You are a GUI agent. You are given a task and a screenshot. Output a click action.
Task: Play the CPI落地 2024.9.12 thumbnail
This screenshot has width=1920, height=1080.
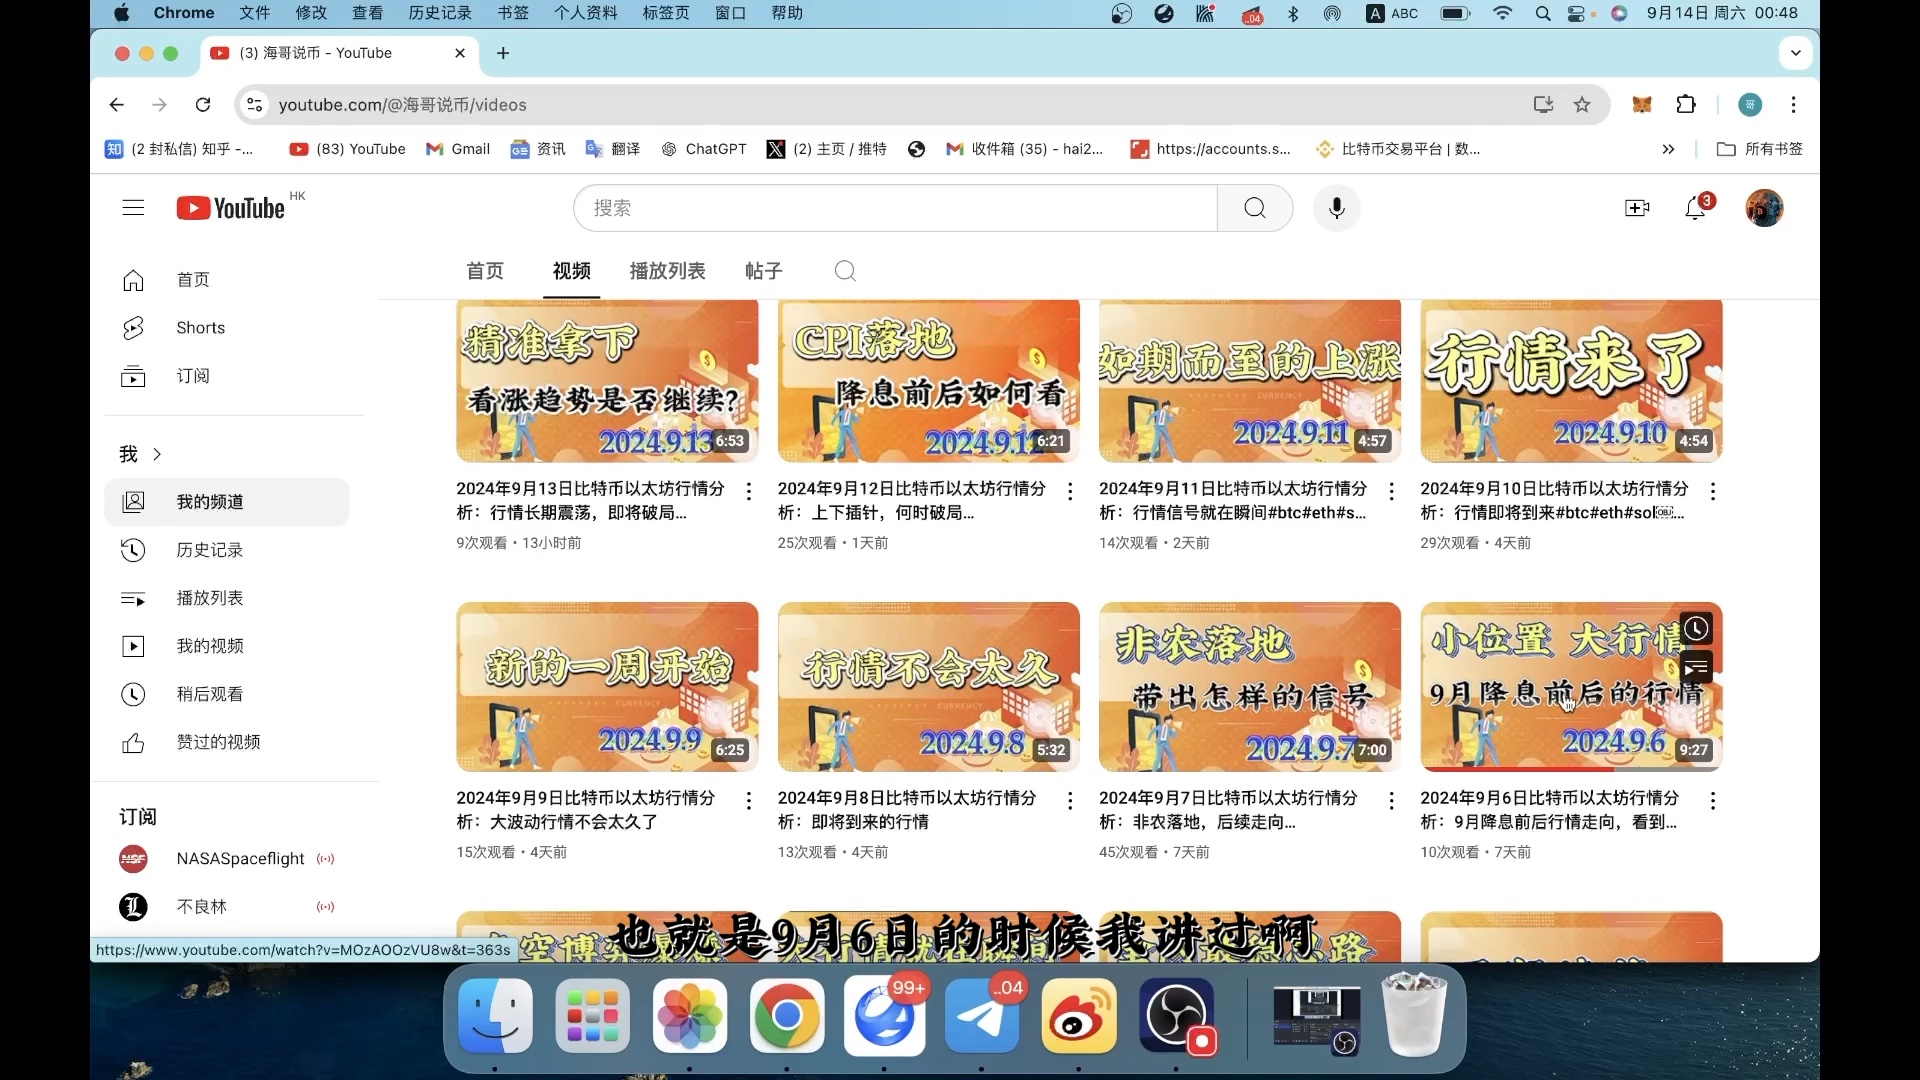[929, 381]
